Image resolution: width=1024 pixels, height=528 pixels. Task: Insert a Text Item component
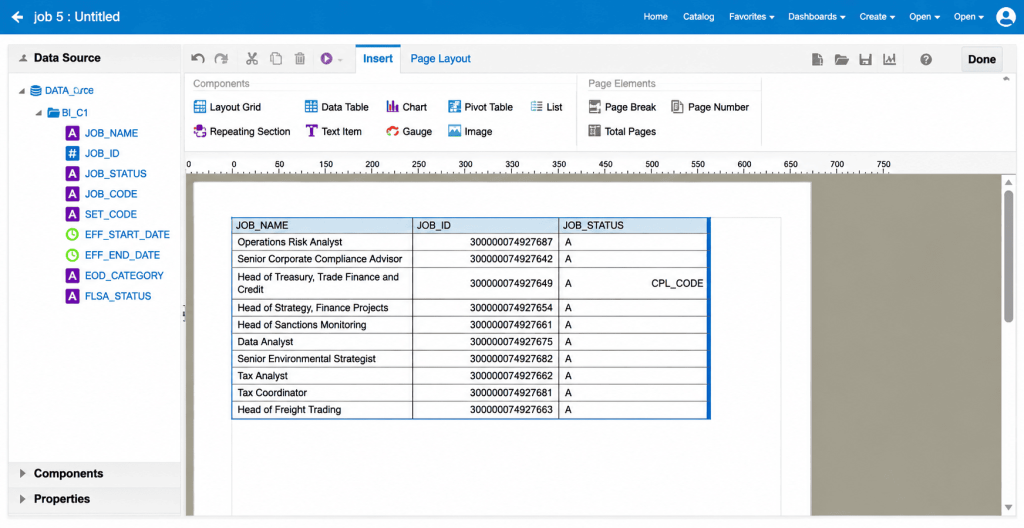click(333, 131)
